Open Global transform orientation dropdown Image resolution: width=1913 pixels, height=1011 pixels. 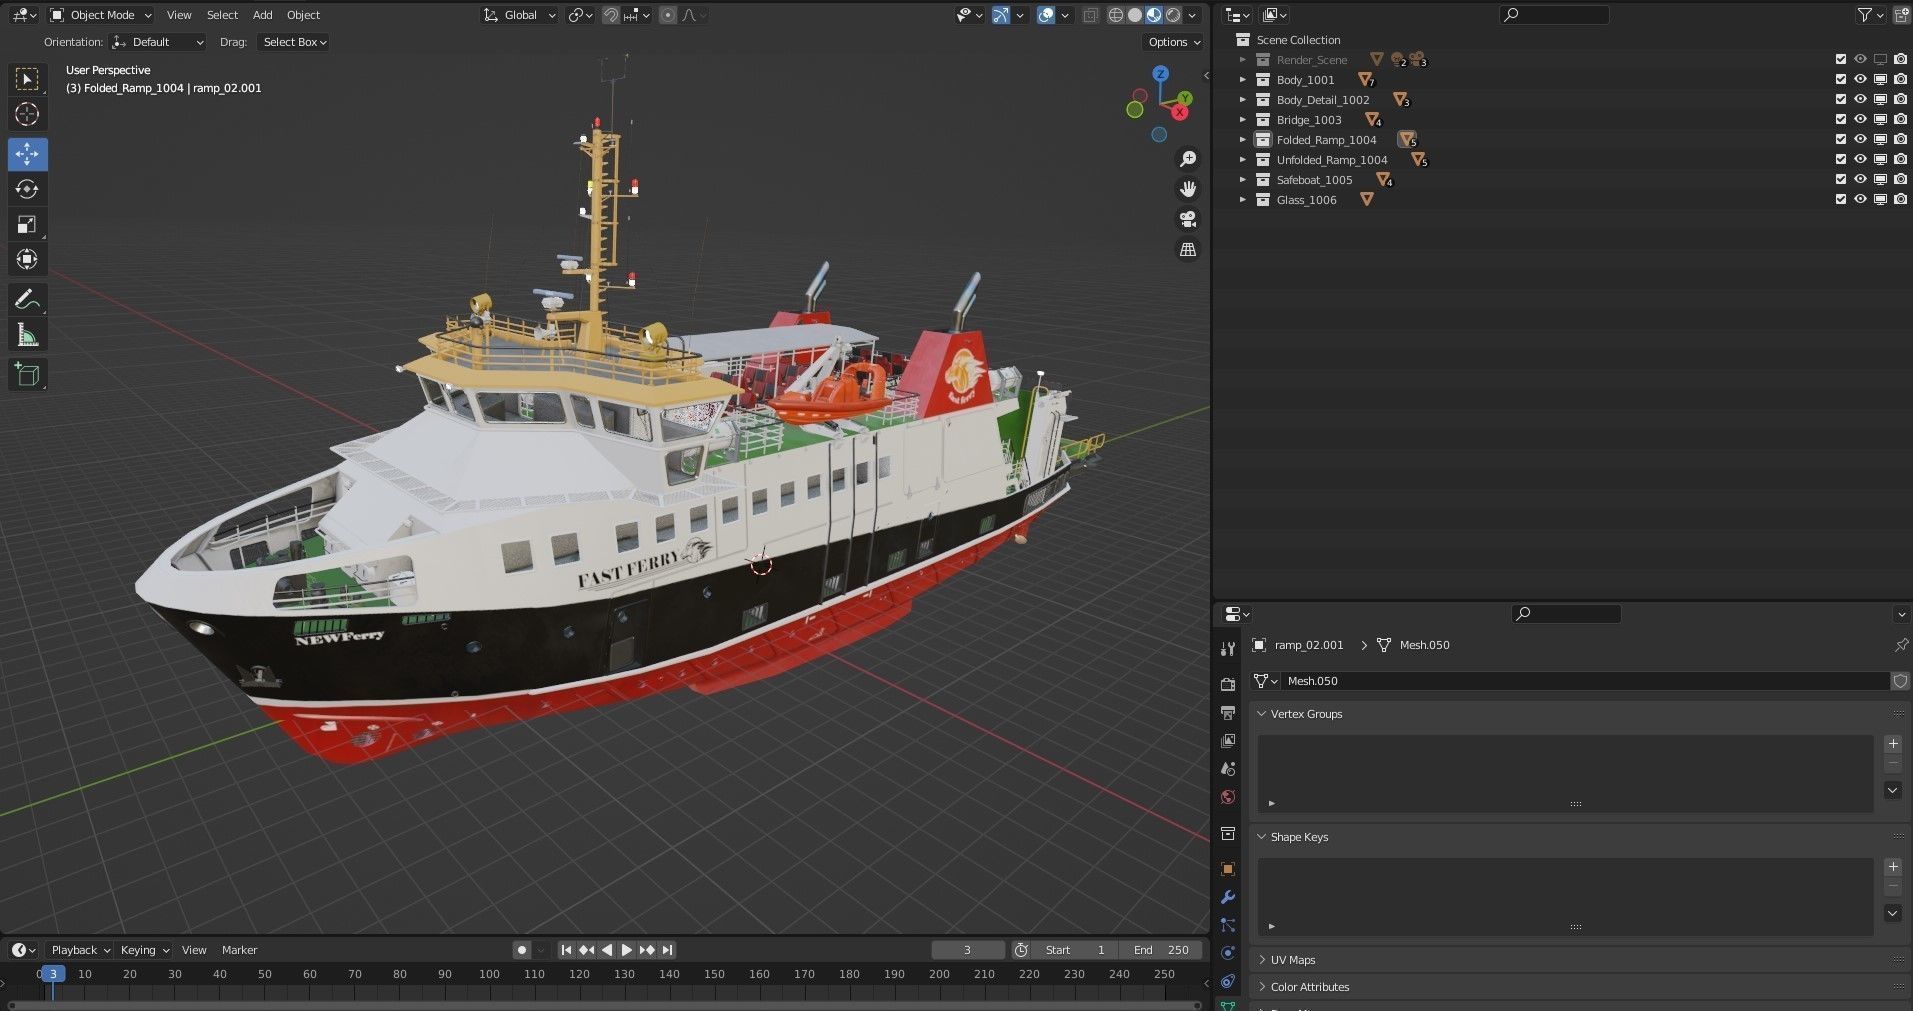coord(518,15)
